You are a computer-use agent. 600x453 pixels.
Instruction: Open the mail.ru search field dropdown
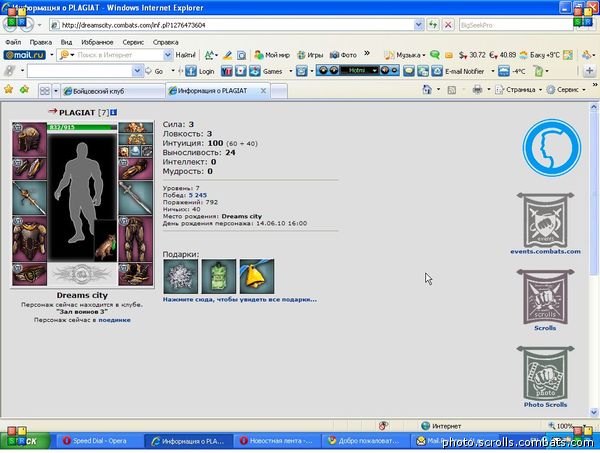(168, 55)
